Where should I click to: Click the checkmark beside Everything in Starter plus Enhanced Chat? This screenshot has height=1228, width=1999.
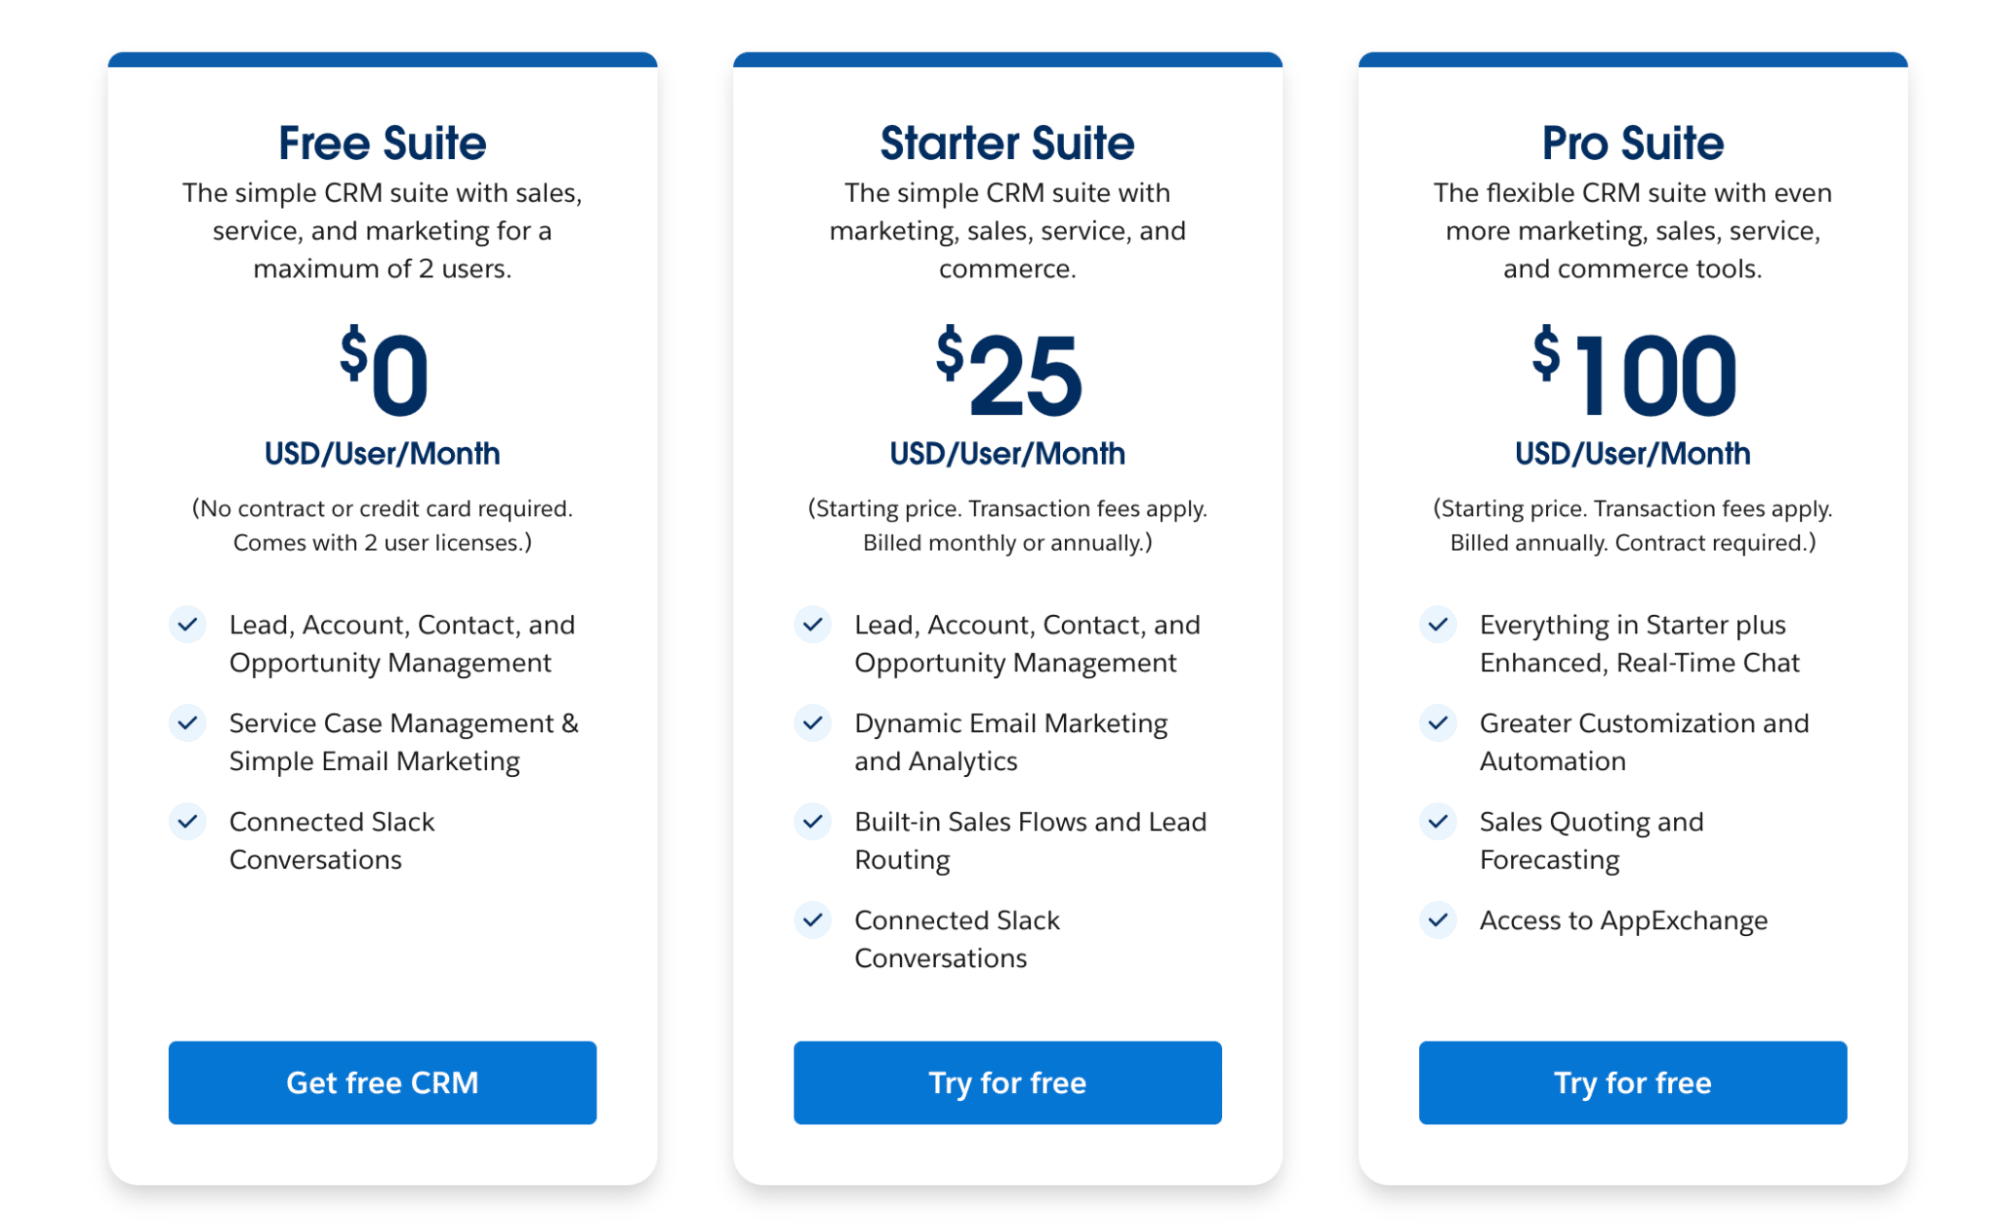[1438, 624]
